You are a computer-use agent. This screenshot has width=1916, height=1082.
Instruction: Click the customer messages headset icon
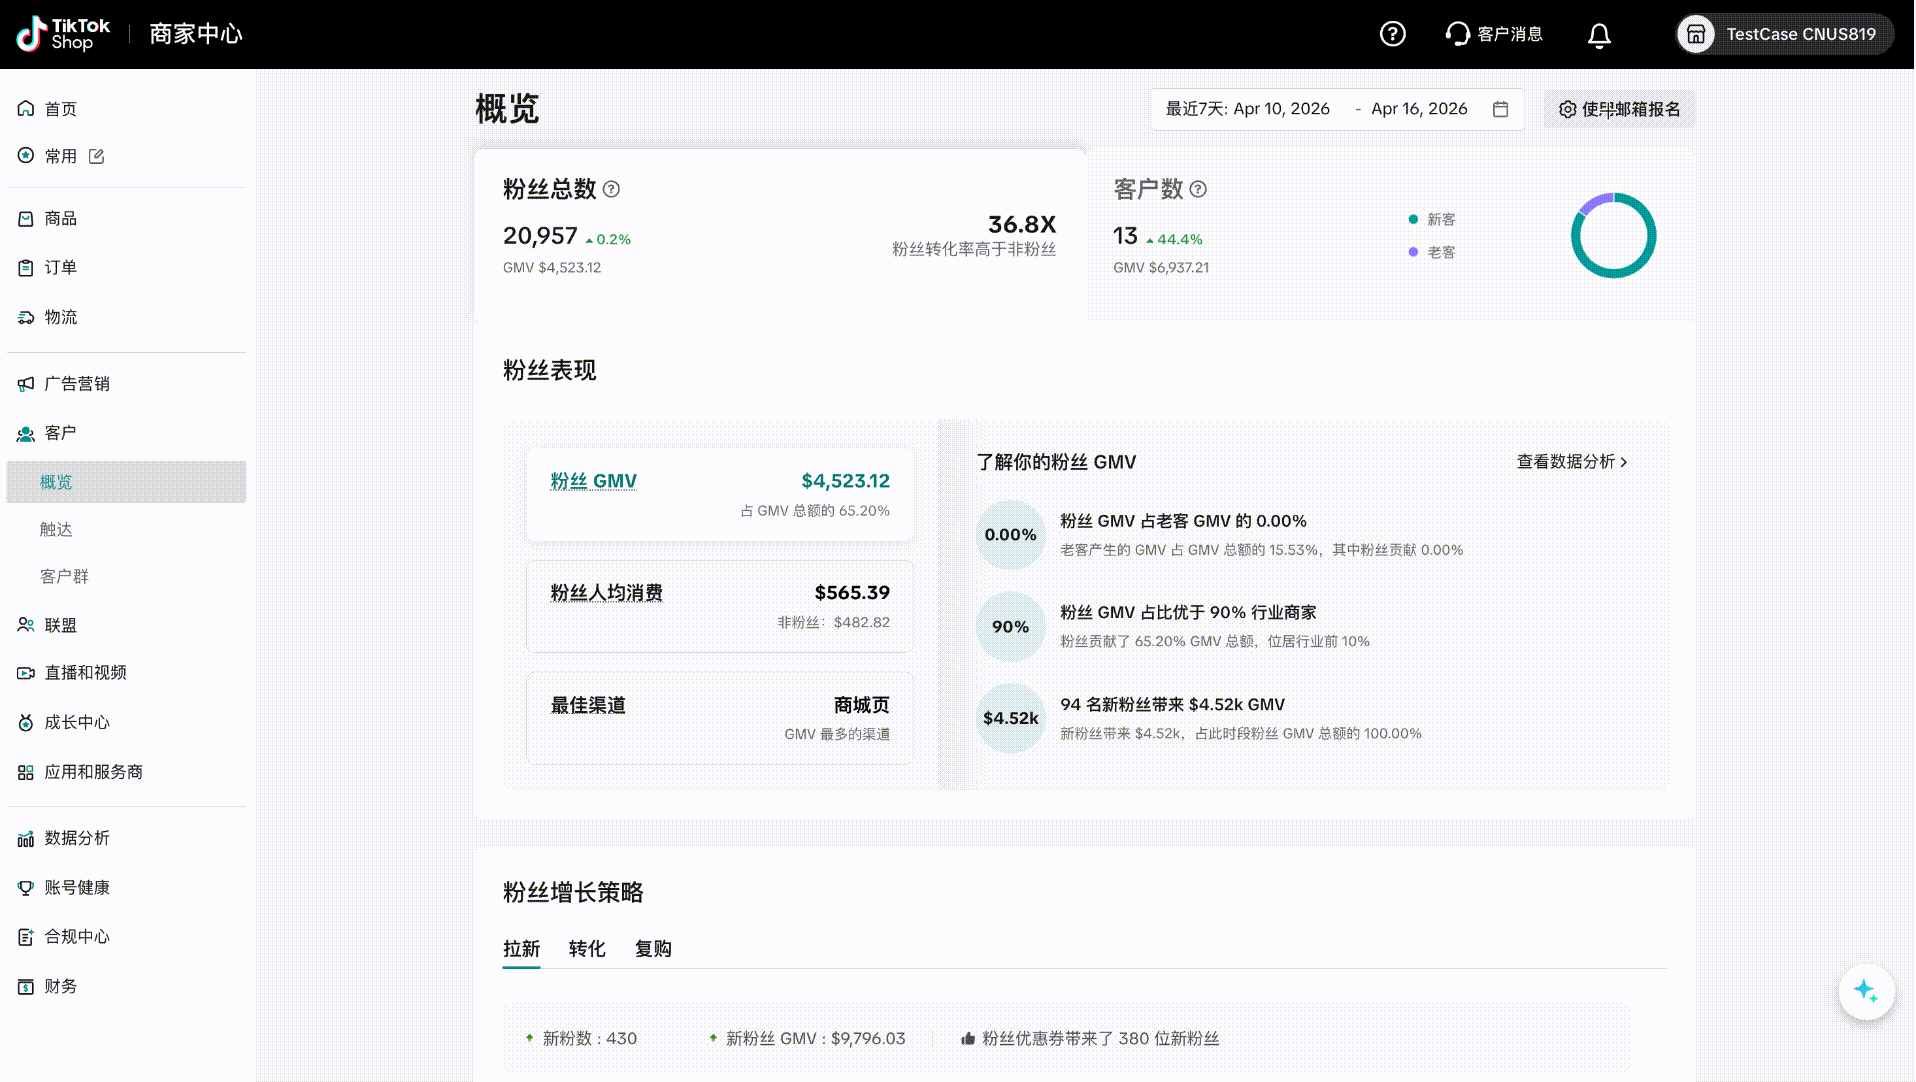click(x=1457, y=34)
